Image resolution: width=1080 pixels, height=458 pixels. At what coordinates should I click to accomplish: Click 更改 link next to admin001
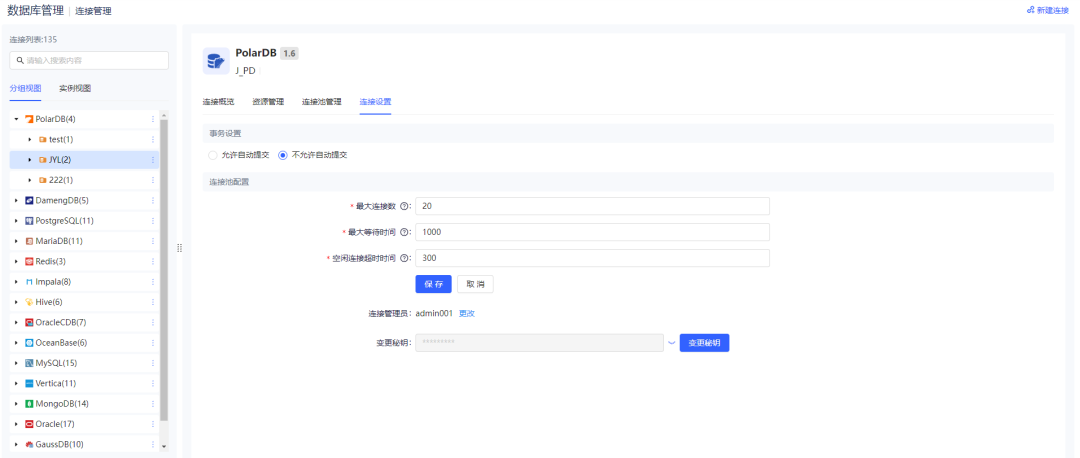click(x=467, y=313)
